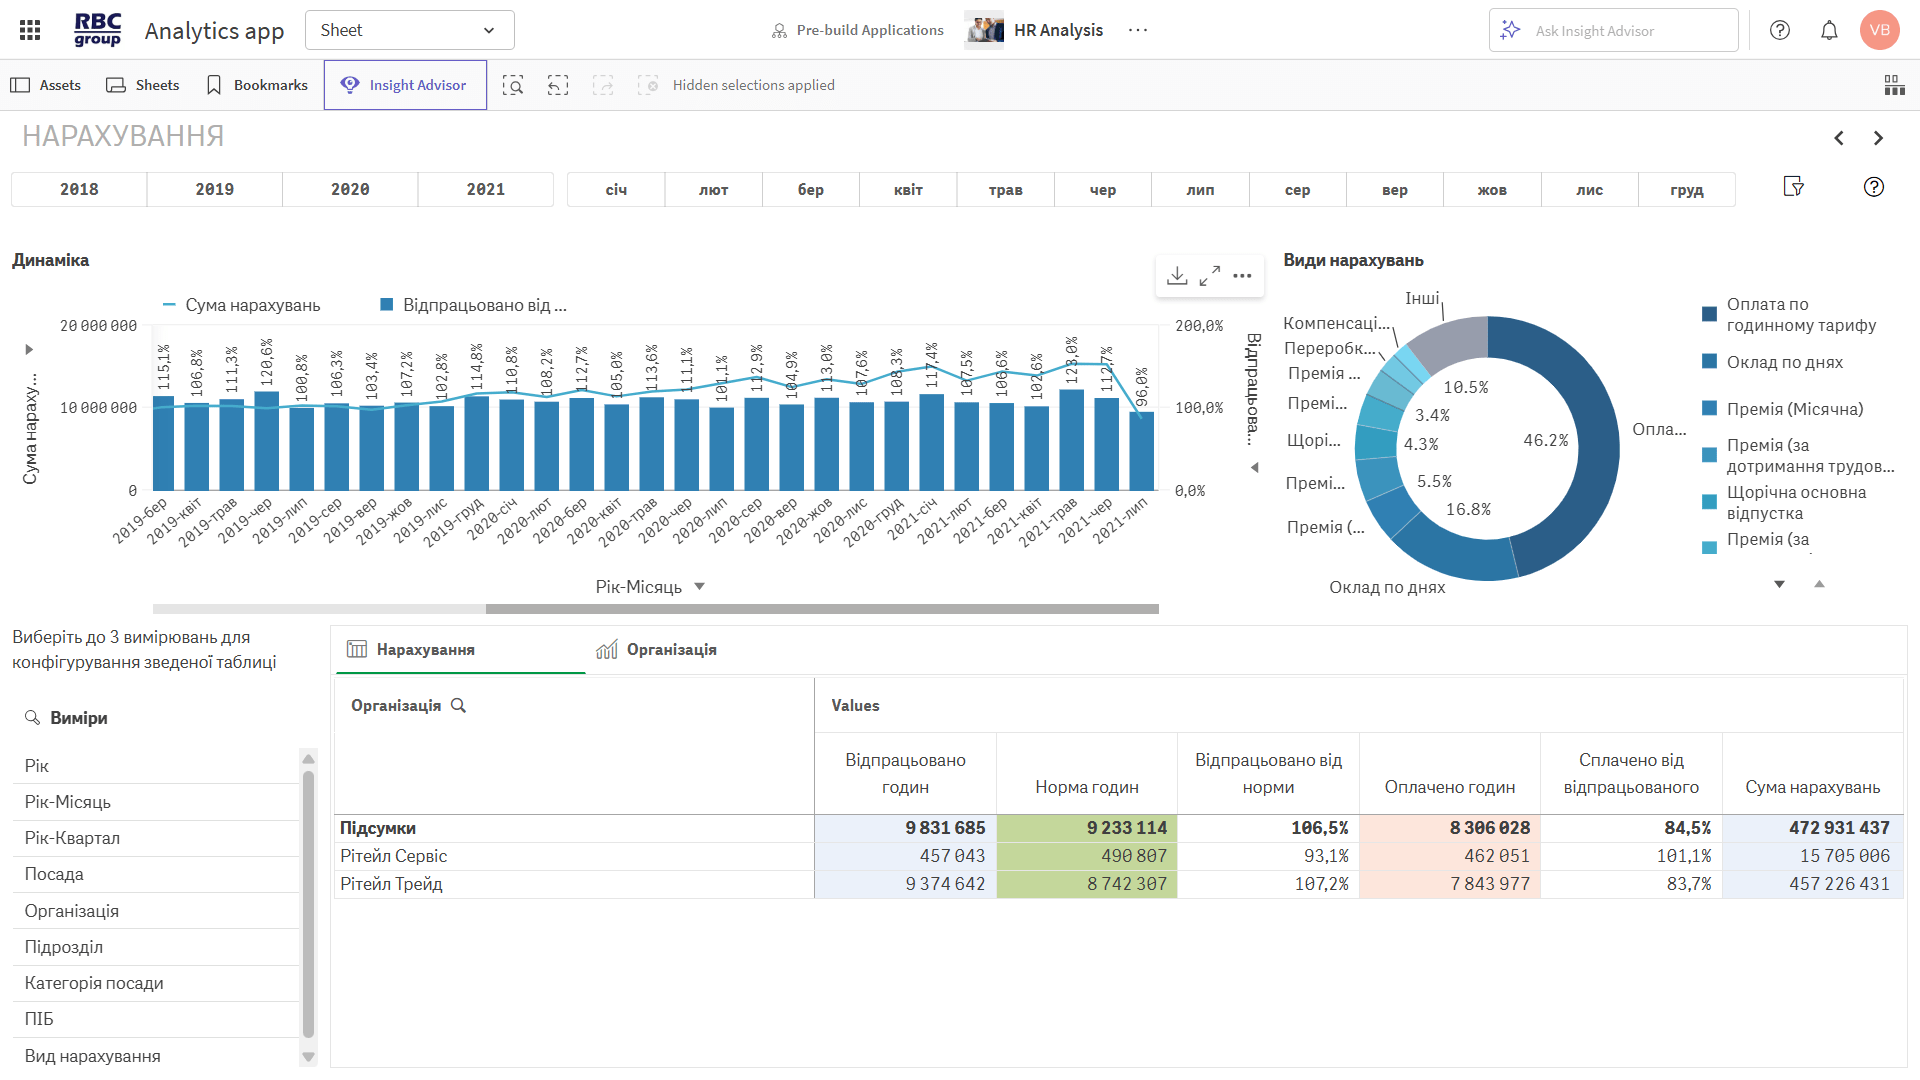The width and height of the screenshot is (1920, 1080).
Task: Open the grid layout icon at top right
Action: point(1894,86)
